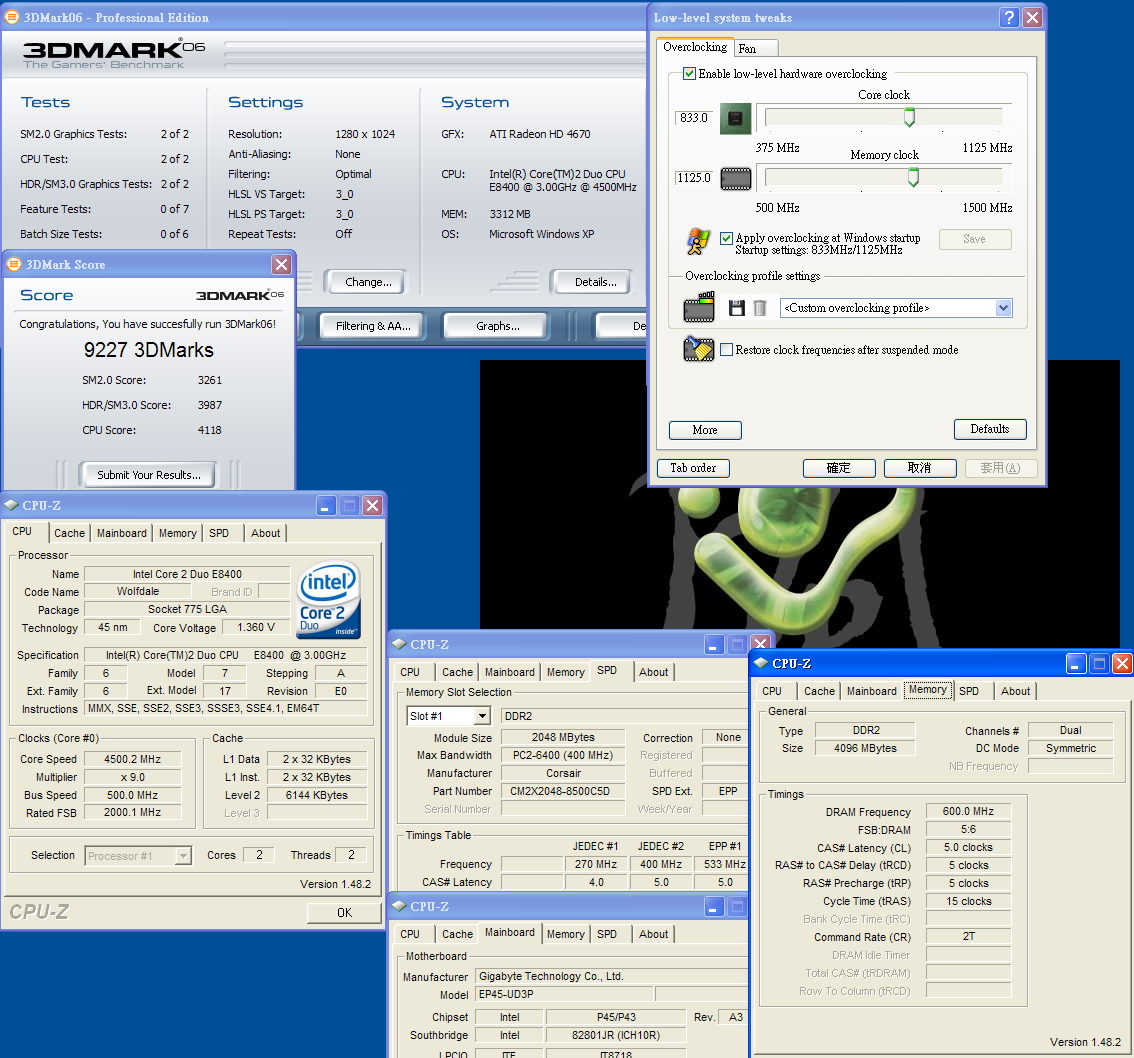Enable Restore clock frequencies after suspended mode
This screenshot has height=1058, width=1134.
pyautogui.click(x=727, y=350)
